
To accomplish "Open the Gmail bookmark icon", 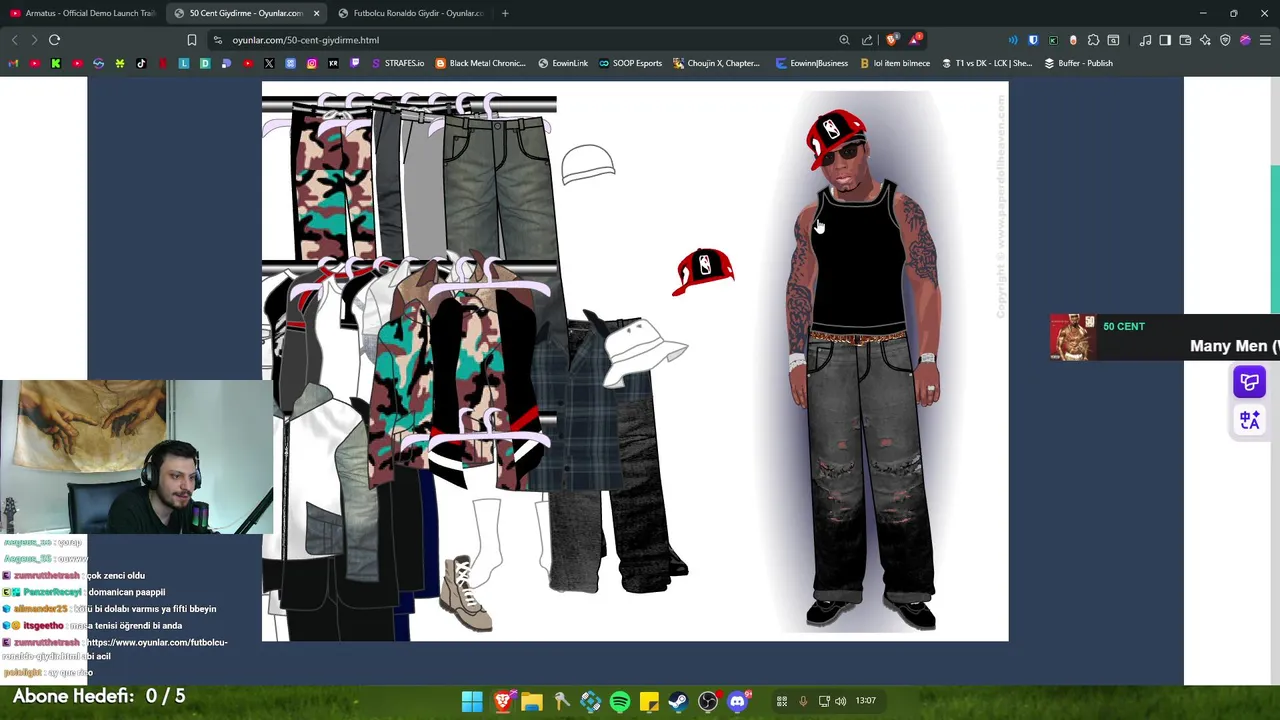I will coord(13,63).
